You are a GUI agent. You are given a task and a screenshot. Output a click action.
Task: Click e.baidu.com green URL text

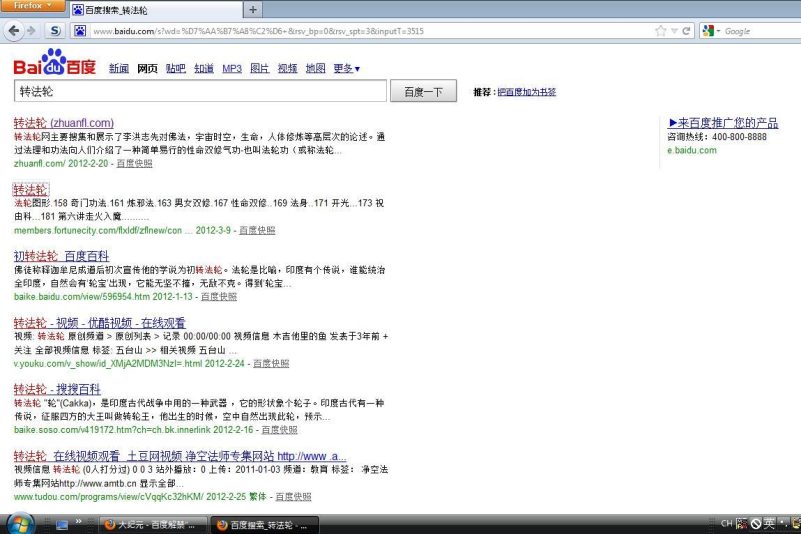point(692,150)
